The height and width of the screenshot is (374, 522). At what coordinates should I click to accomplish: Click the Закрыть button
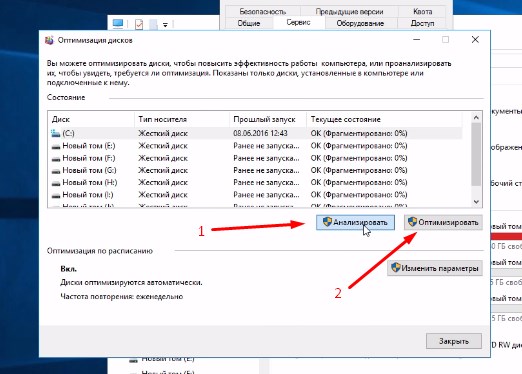tap(454, 341)
